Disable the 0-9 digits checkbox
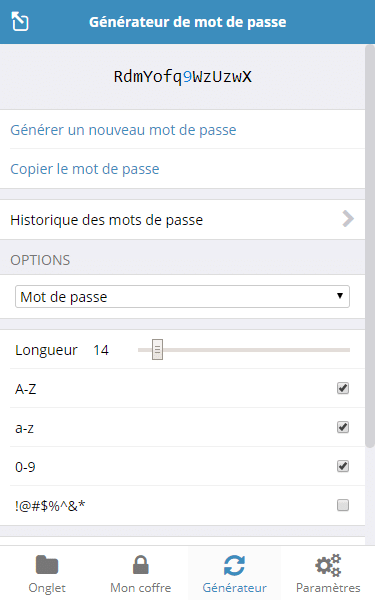The image size is (375, 600). pos(343,466)
